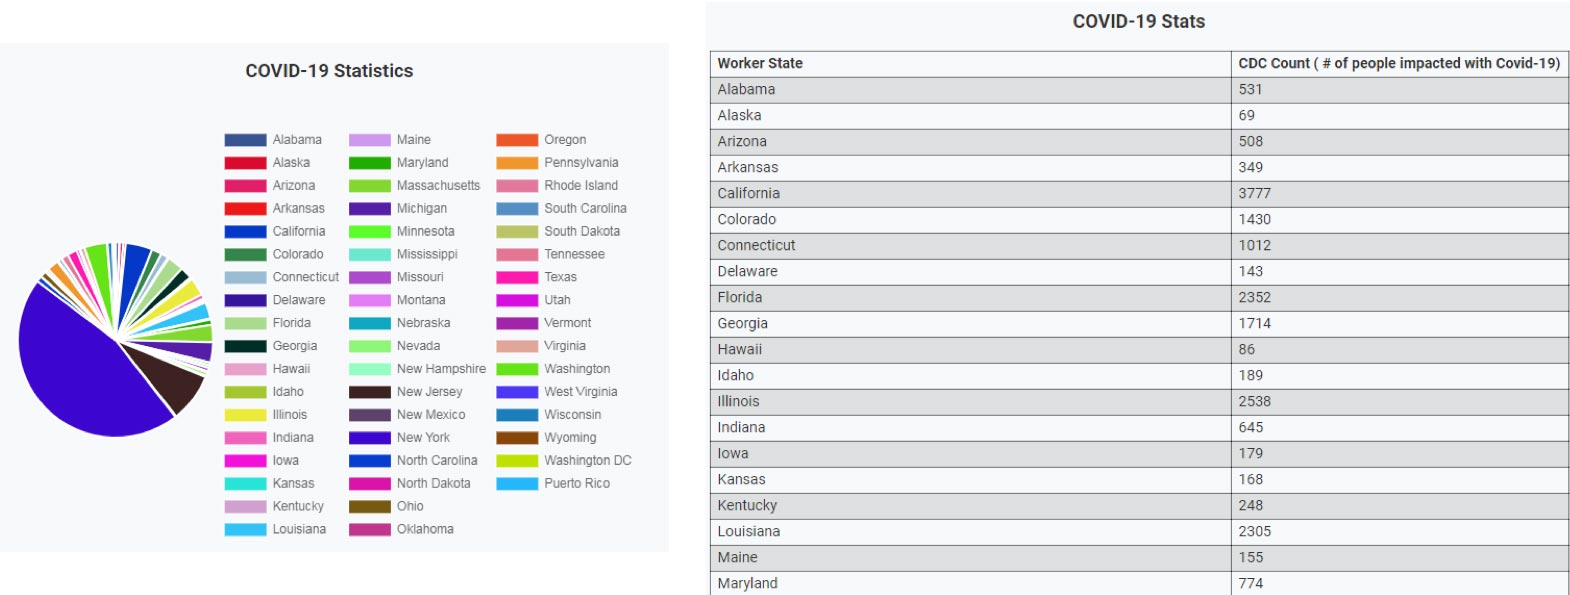Viewport: 1570px width, 595px height.
Task: Click the Georgia dark green legend swatch
Action: coord(245,346)
